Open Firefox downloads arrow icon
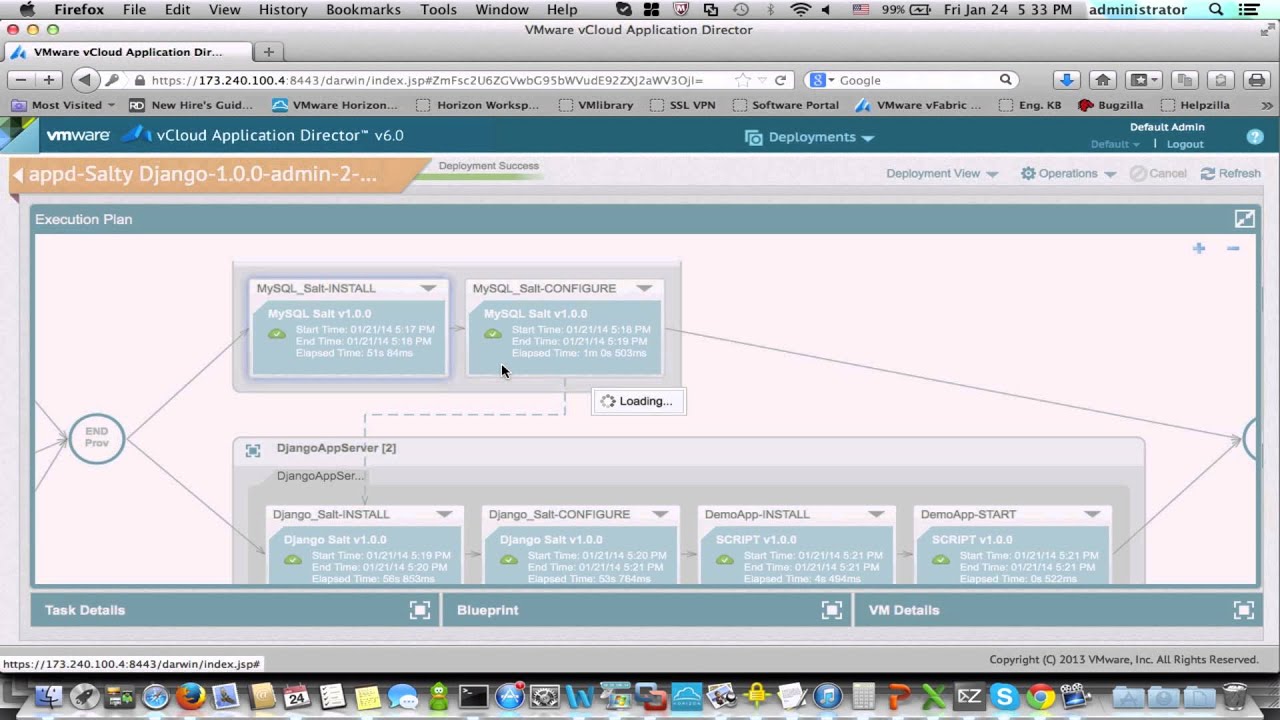 (1066, 80)
